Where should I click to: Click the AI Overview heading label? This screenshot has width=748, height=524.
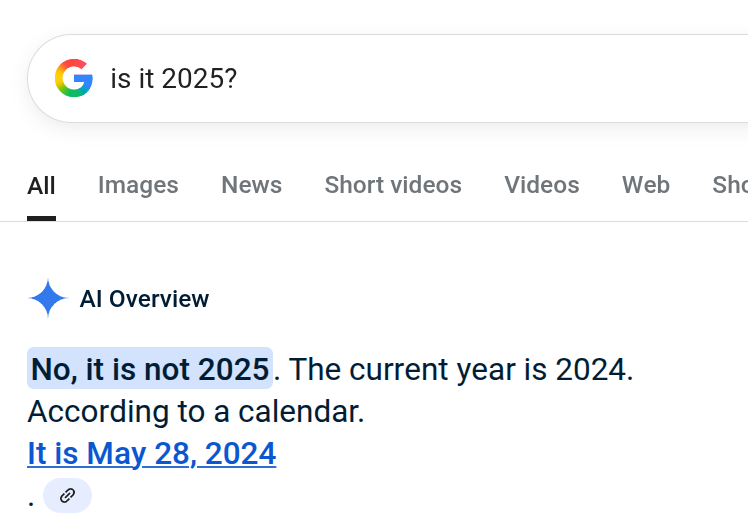click(144, 299)
